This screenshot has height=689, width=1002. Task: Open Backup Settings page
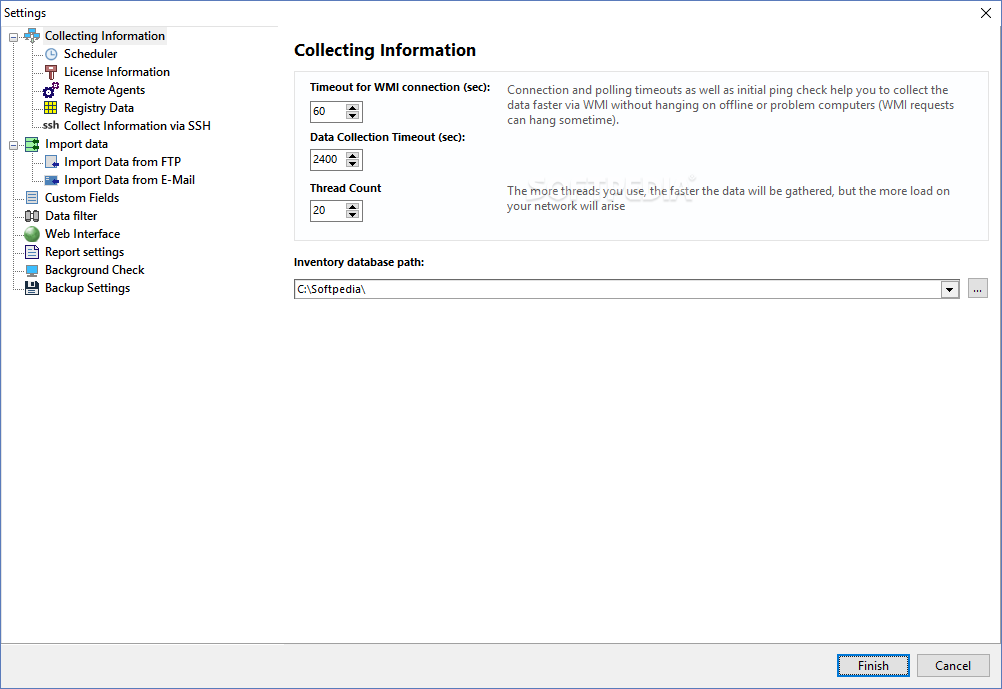(88, 288)
